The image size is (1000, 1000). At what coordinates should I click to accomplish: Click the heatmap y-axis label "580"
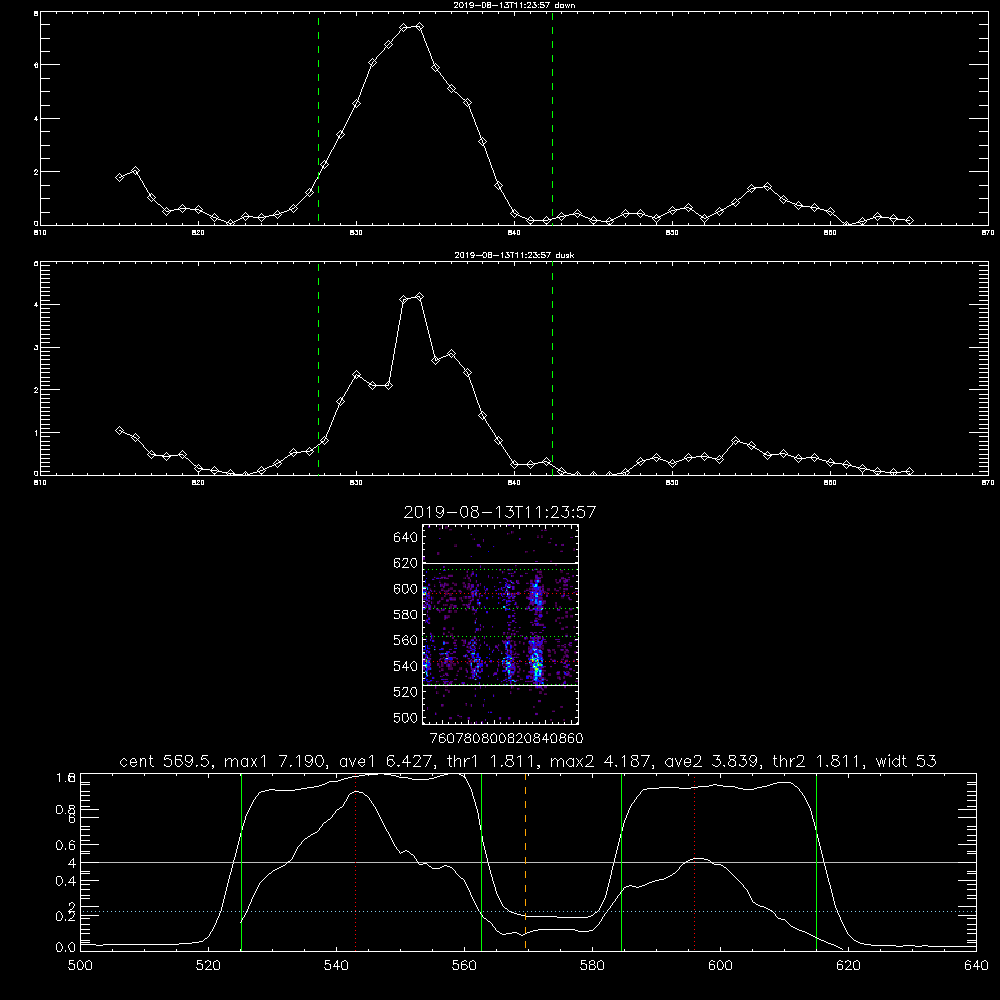click(406, 614)
